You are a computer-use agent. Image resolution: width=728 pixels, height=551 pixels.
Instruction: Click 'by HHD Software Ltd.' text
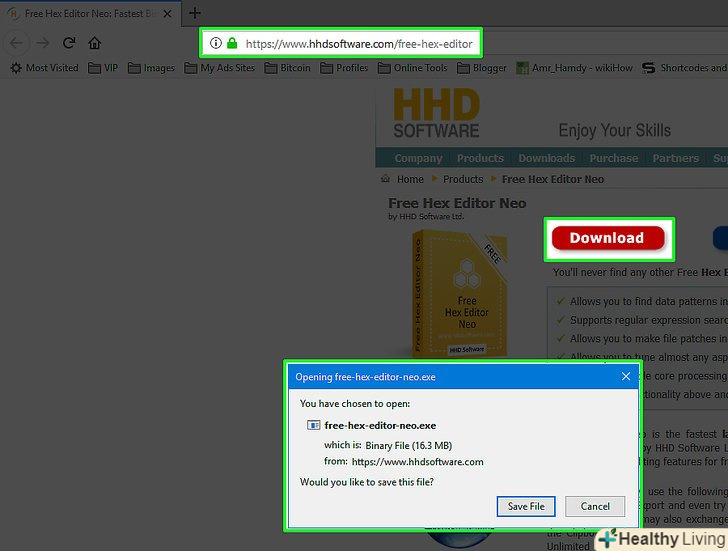426,216
